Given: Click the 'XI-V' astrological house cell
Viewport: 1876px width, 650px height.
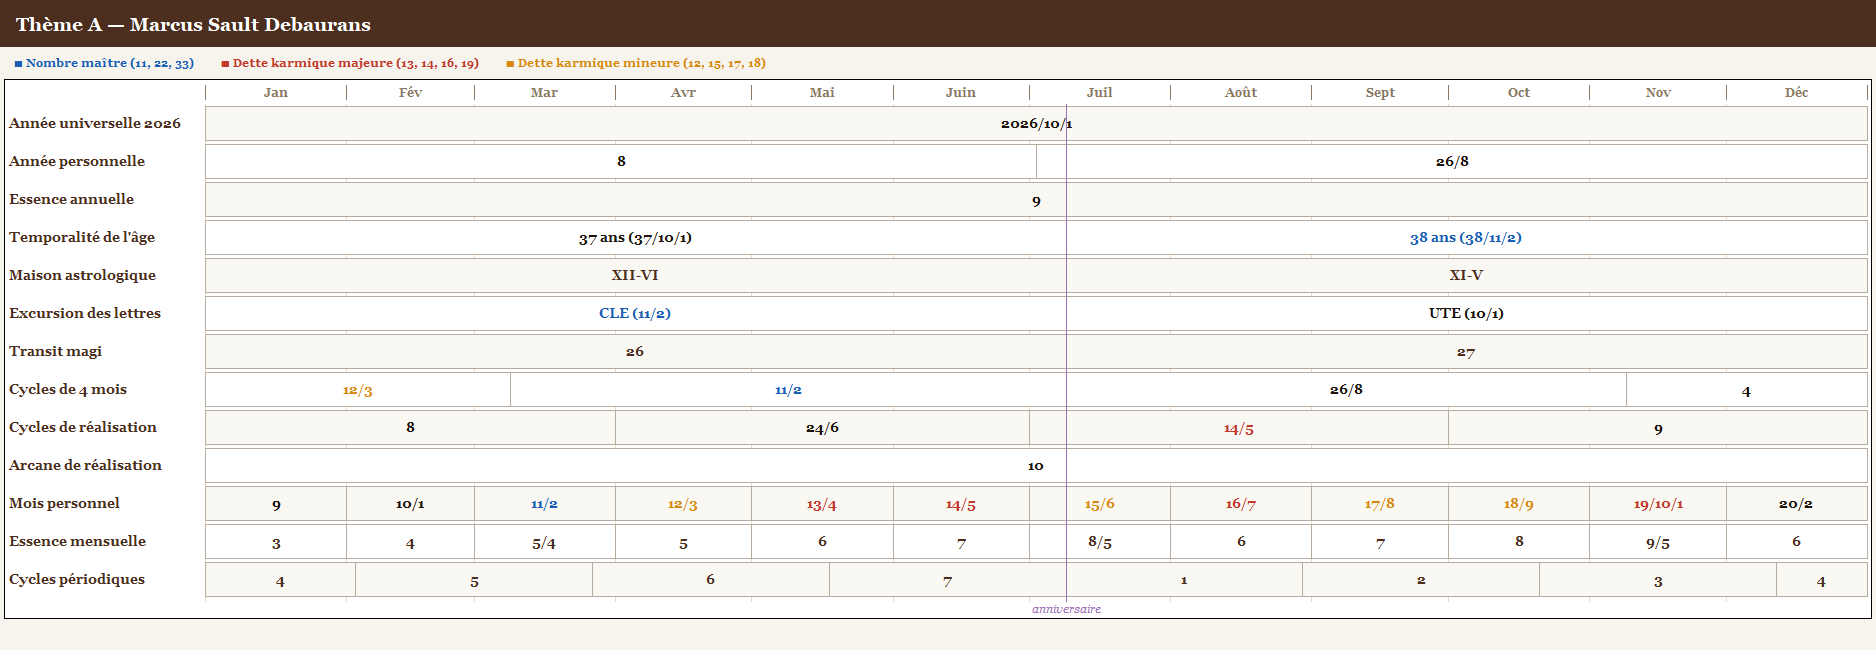Looking at the screenshot, I should click(x=1466, y=276).
